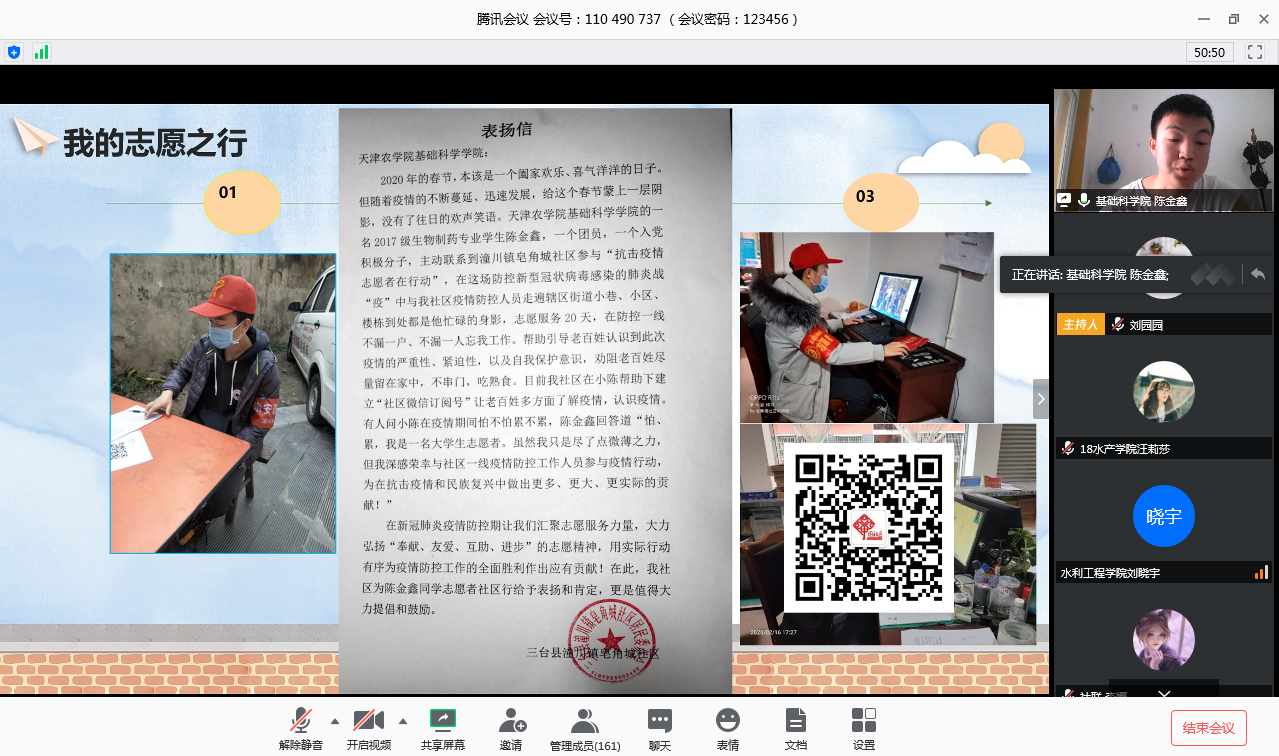
Task: Click the blue security shield icon
Action: (14, 52)
